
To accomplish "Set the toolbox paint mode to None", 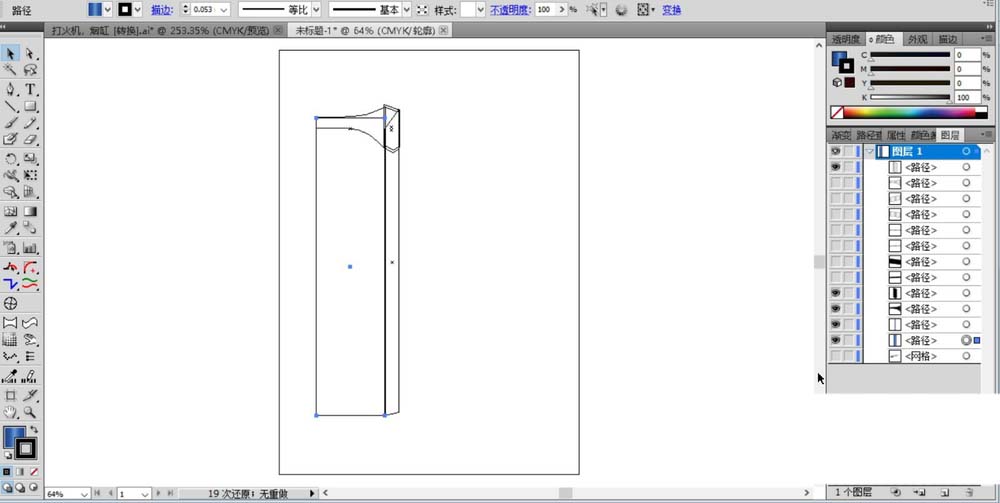I will click(34, 472).
